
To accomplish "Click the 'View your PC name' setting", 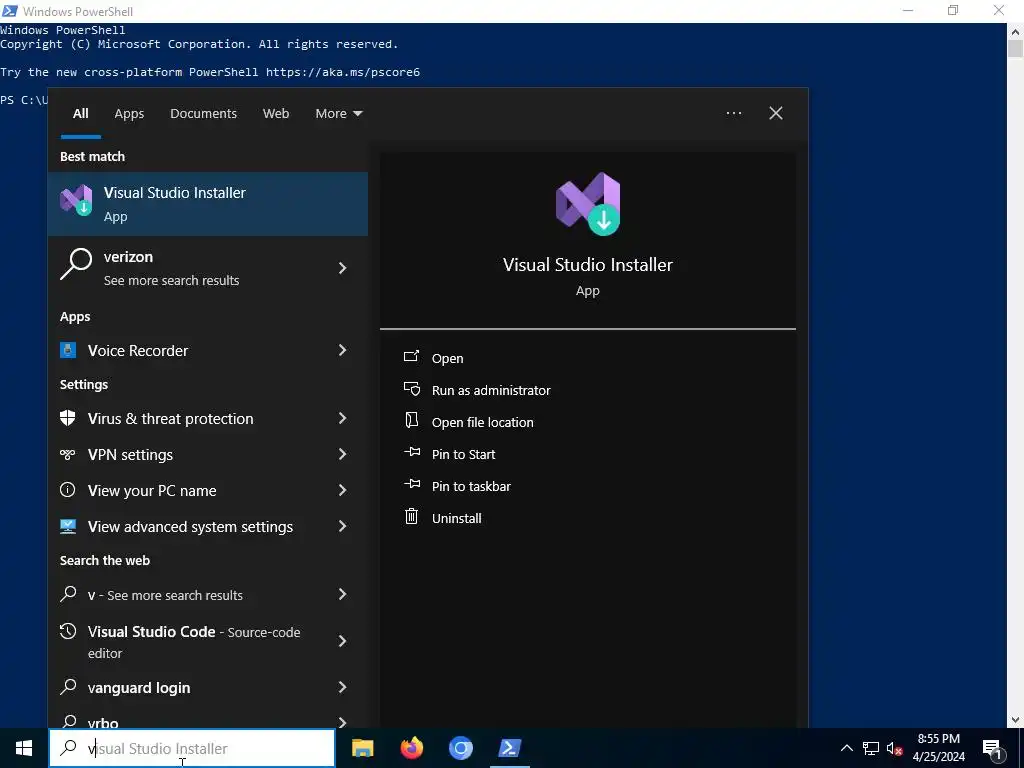I will [152, 490].
